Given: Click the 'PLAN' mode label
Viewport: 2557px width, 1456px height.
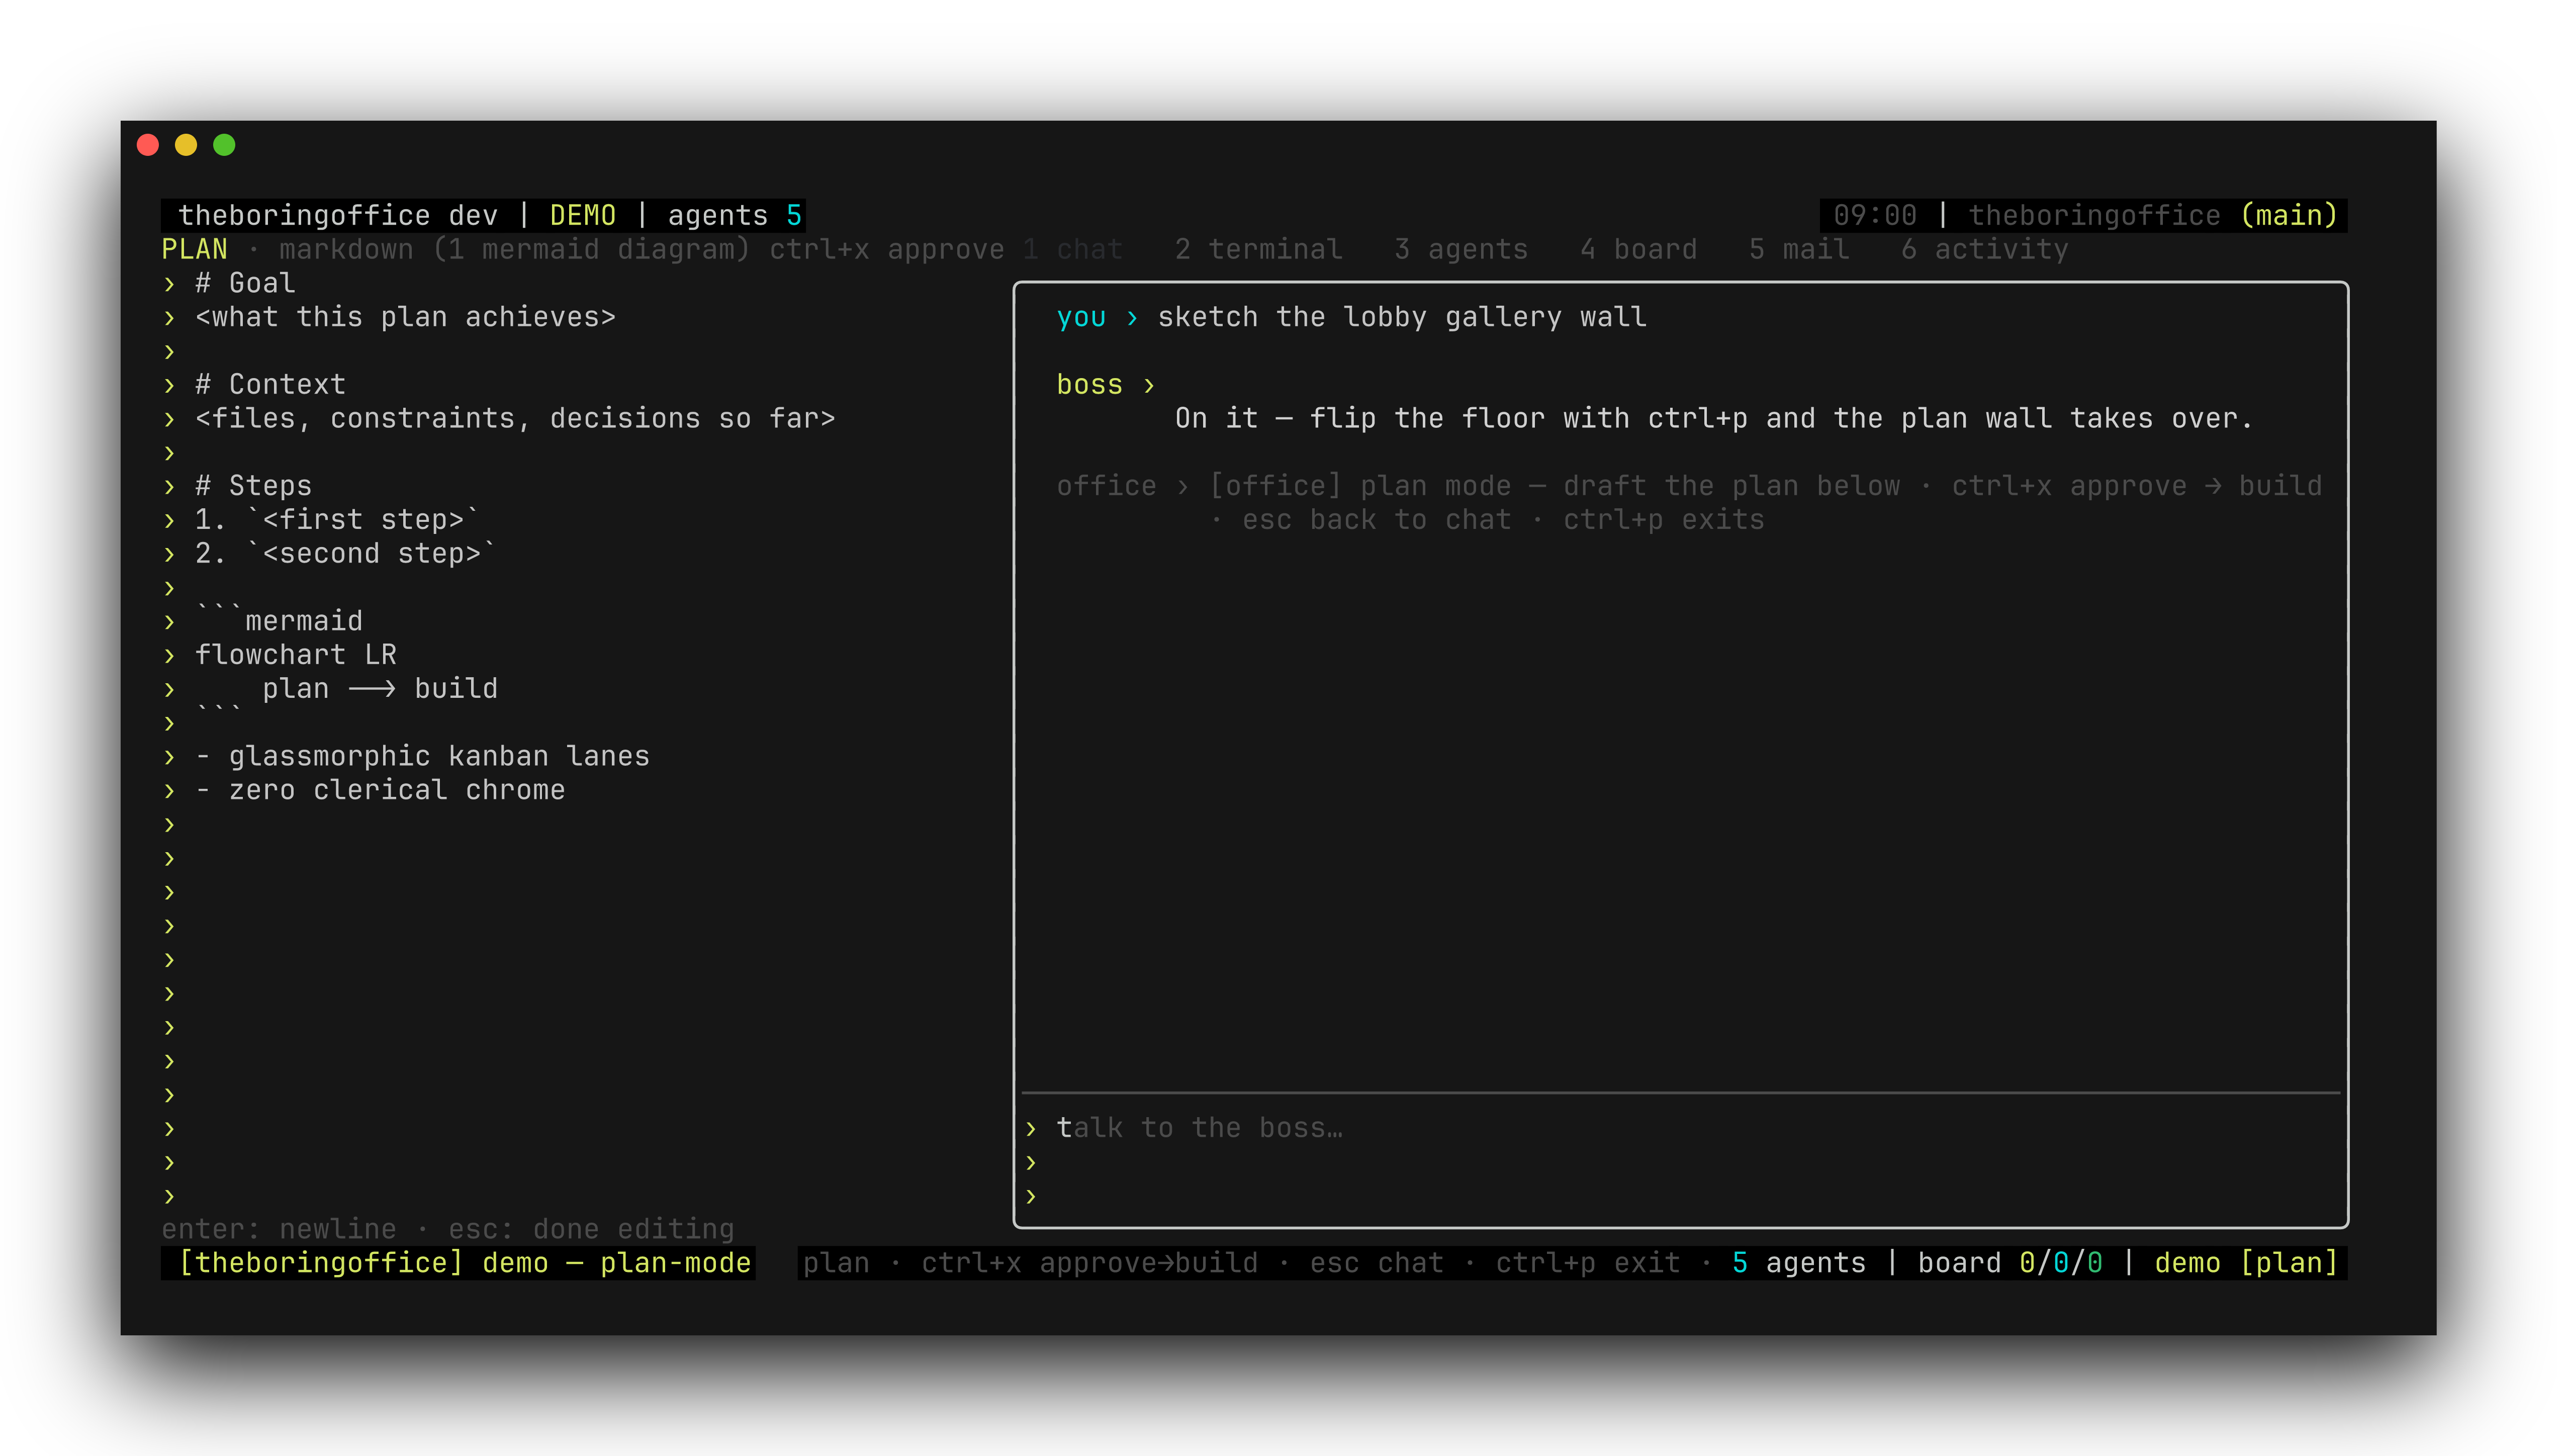Looking at the screenshot, I should coord(194,249).
